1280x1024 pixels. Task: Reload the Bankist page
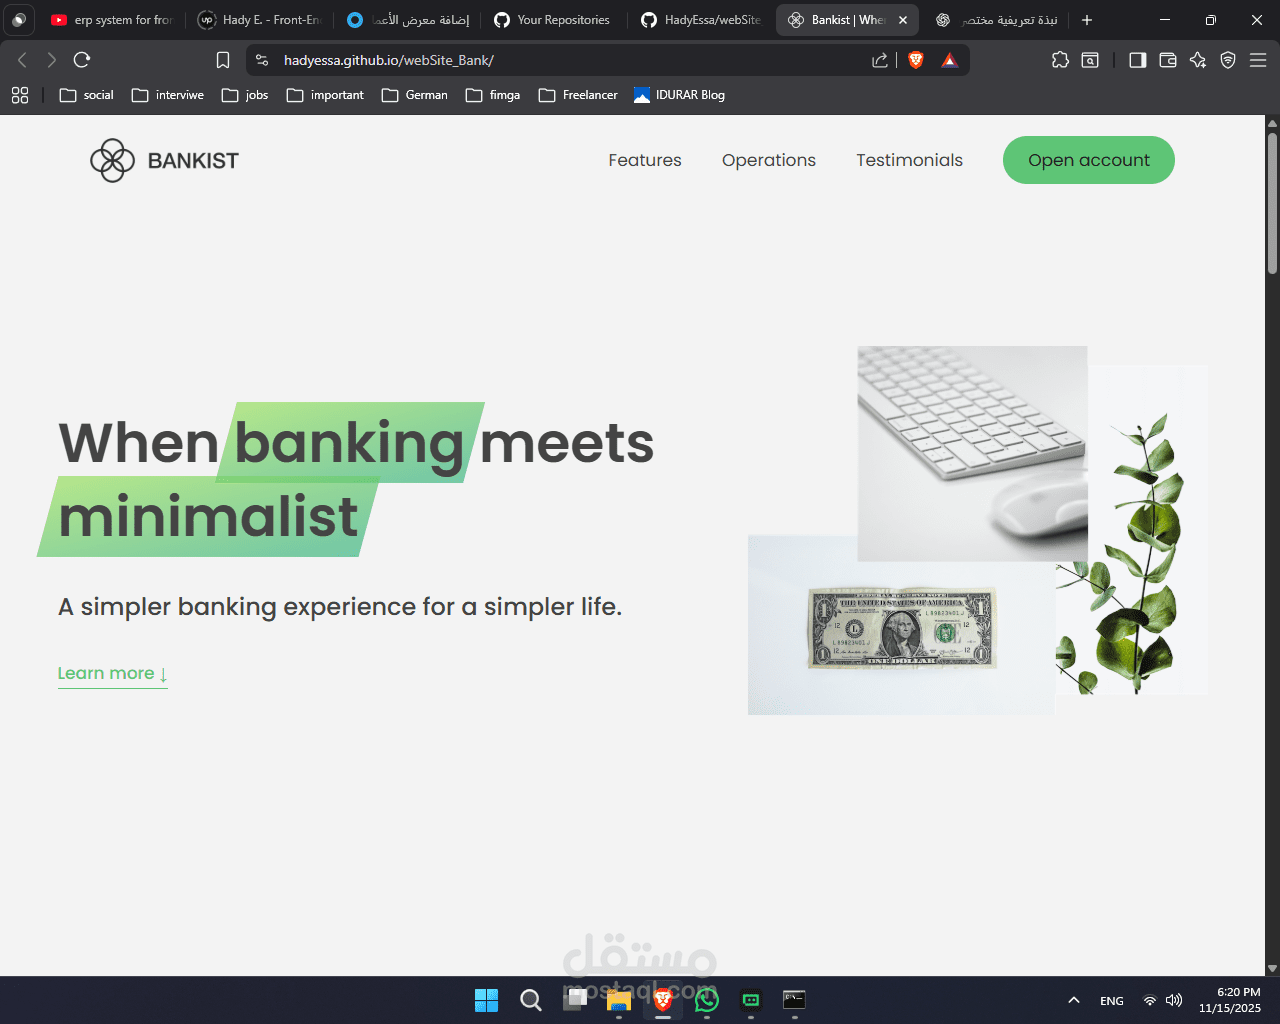(x=82, y=59)
